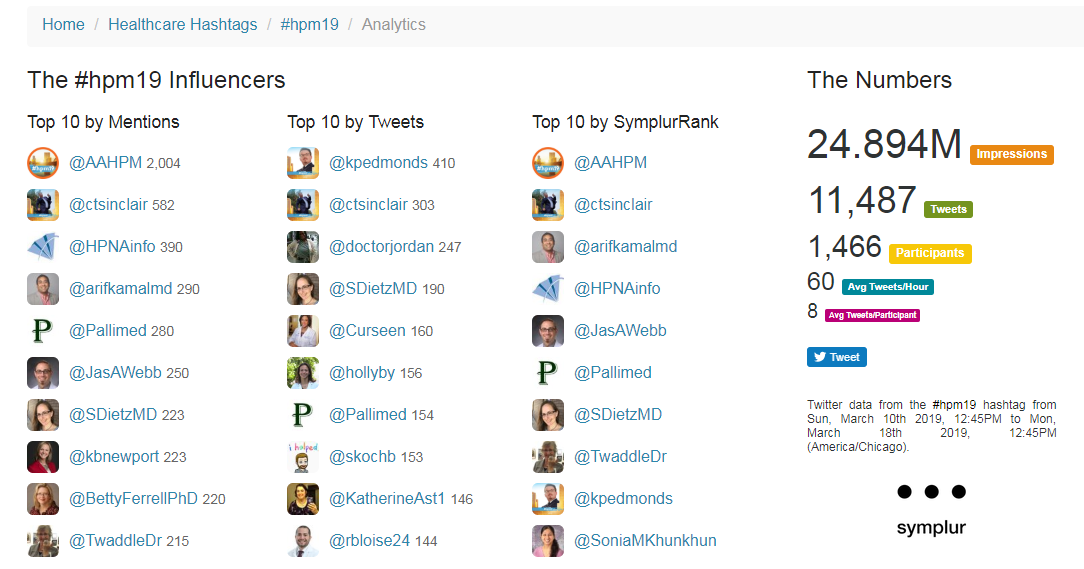Open @HPNAinfo link with 390 mentions
The image size is (1084, 569).
coord(112,247)
